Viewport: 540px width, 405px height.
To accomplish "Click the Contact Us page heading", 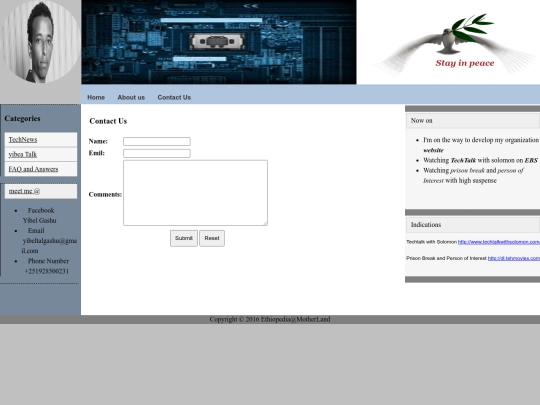I will (108, 121).
